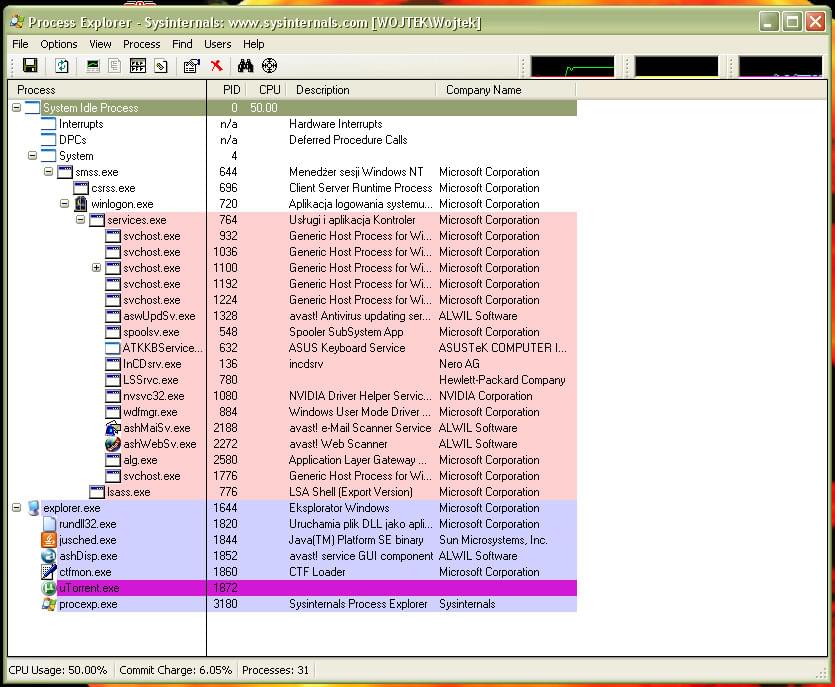
Task: Open the File menu
Action: click(x=20, y=44)
